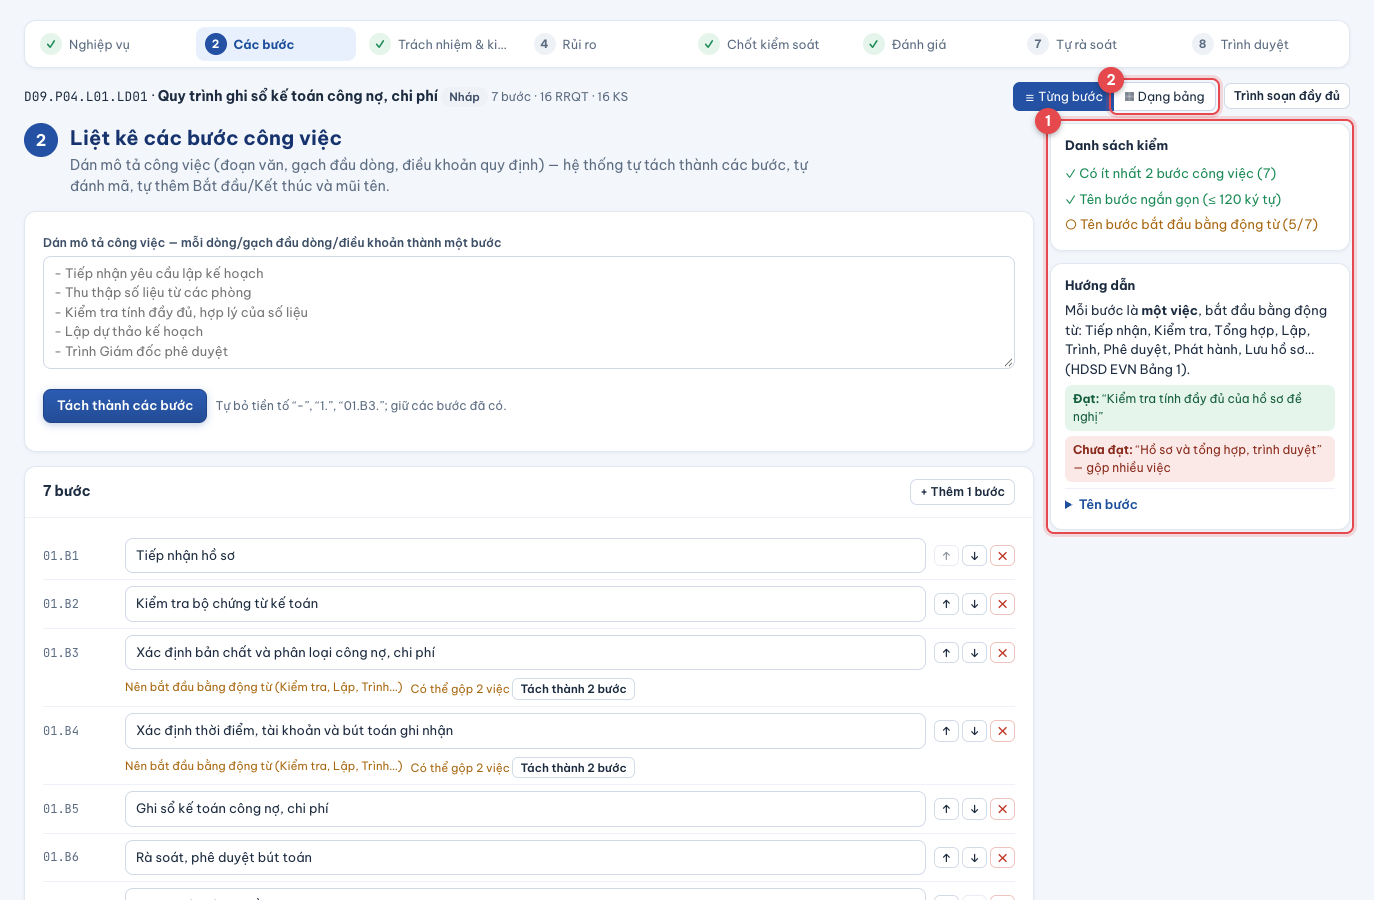1374x900 pixels.
Task: Edit Ghi sổ kế toán công nợ field
Action: 525,809
